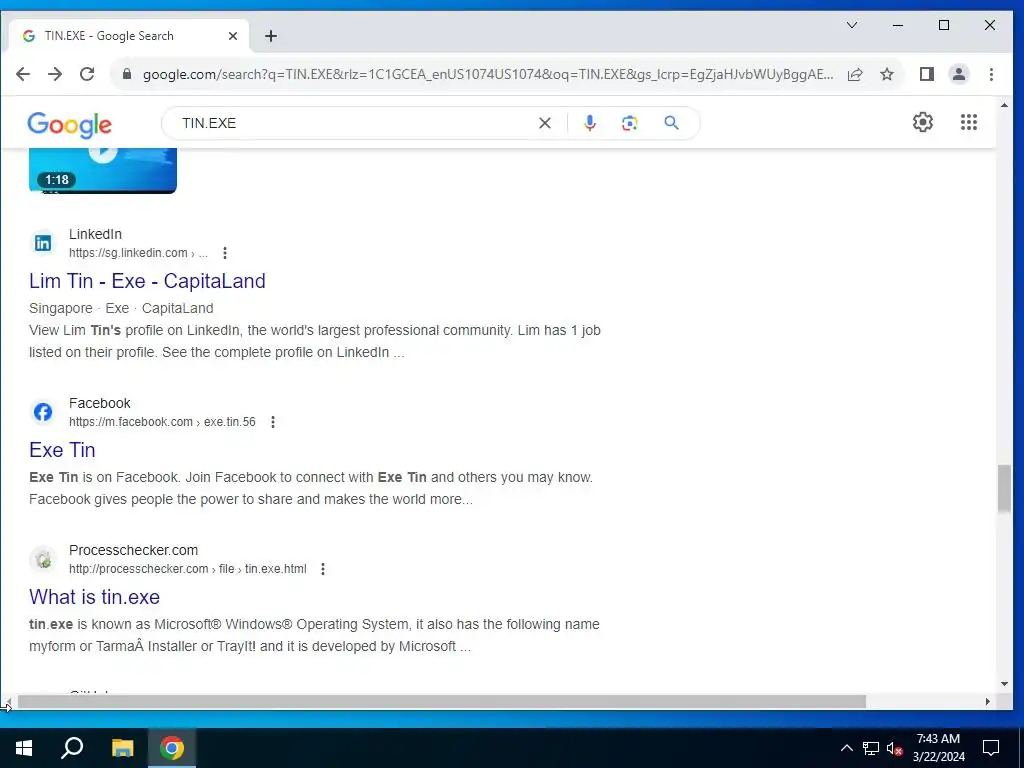Click the vertical scrollbar down arrow
The image size is (1024, 768).
click(1004, 684)
